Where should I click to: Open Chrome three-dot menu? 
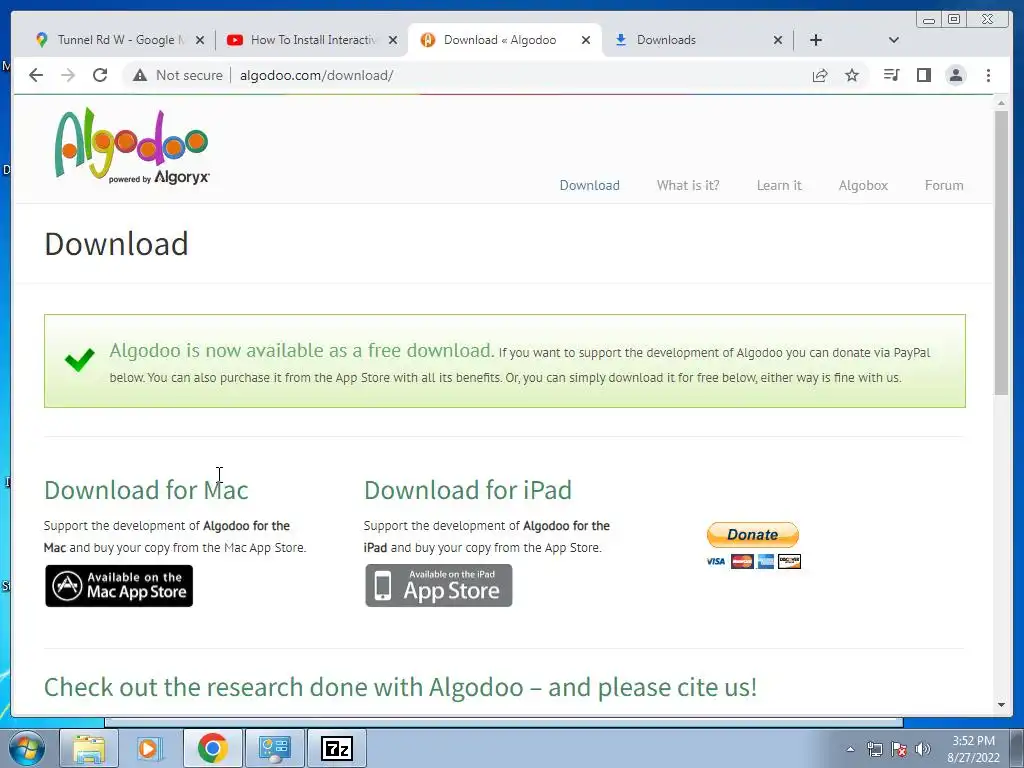tap(988, 75)
